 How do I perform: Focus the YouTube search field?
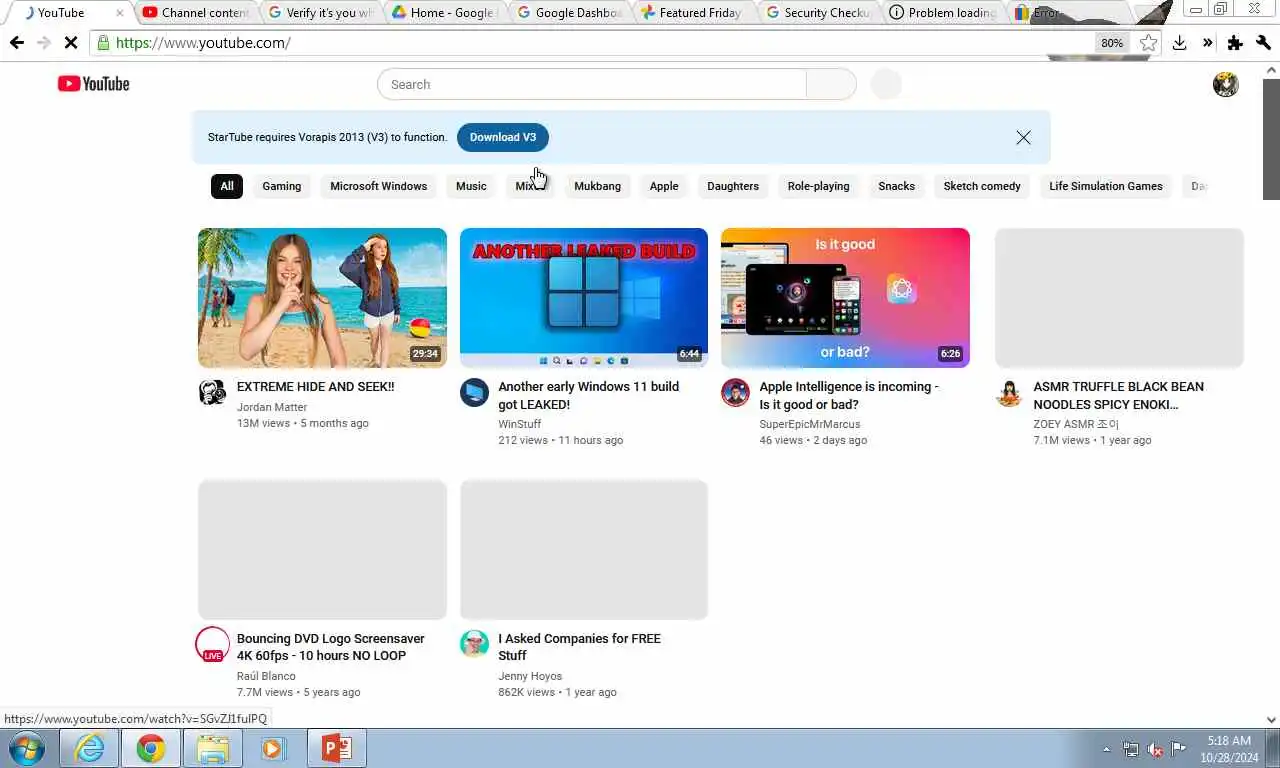pos(592,84)
